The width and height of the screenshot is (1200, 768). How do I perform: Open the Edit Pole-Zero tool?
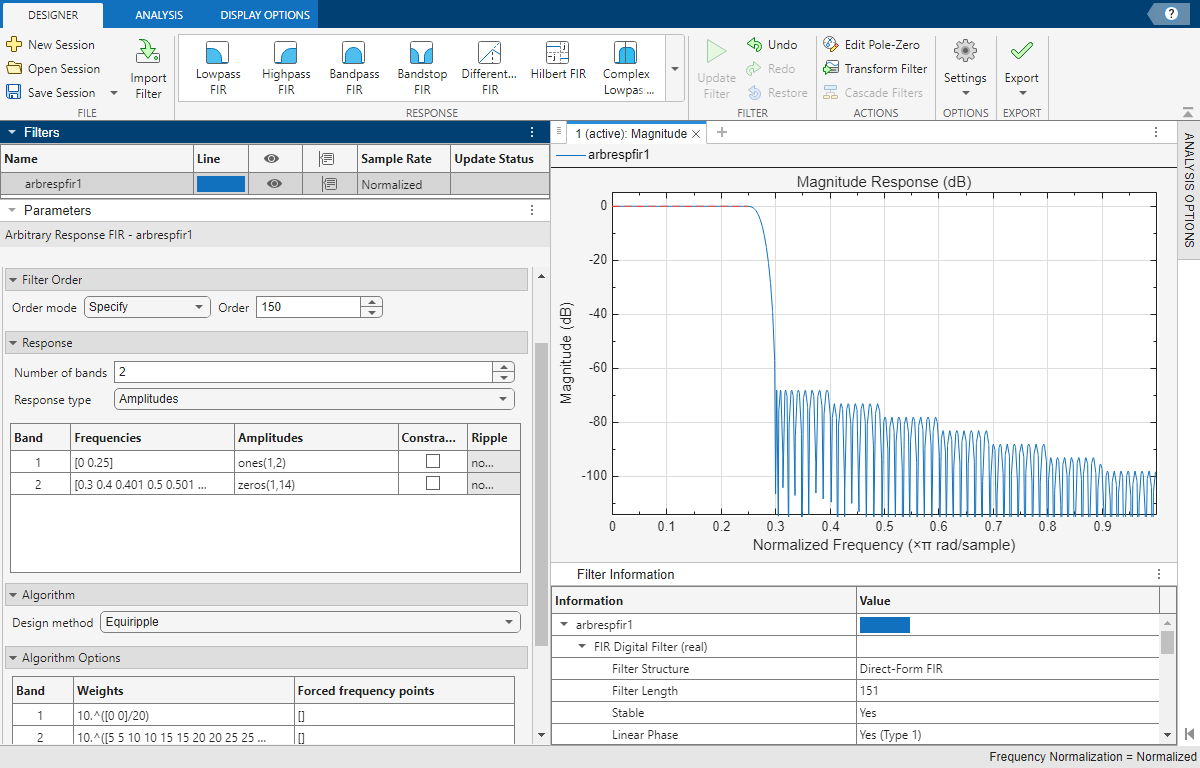[874, 44]
